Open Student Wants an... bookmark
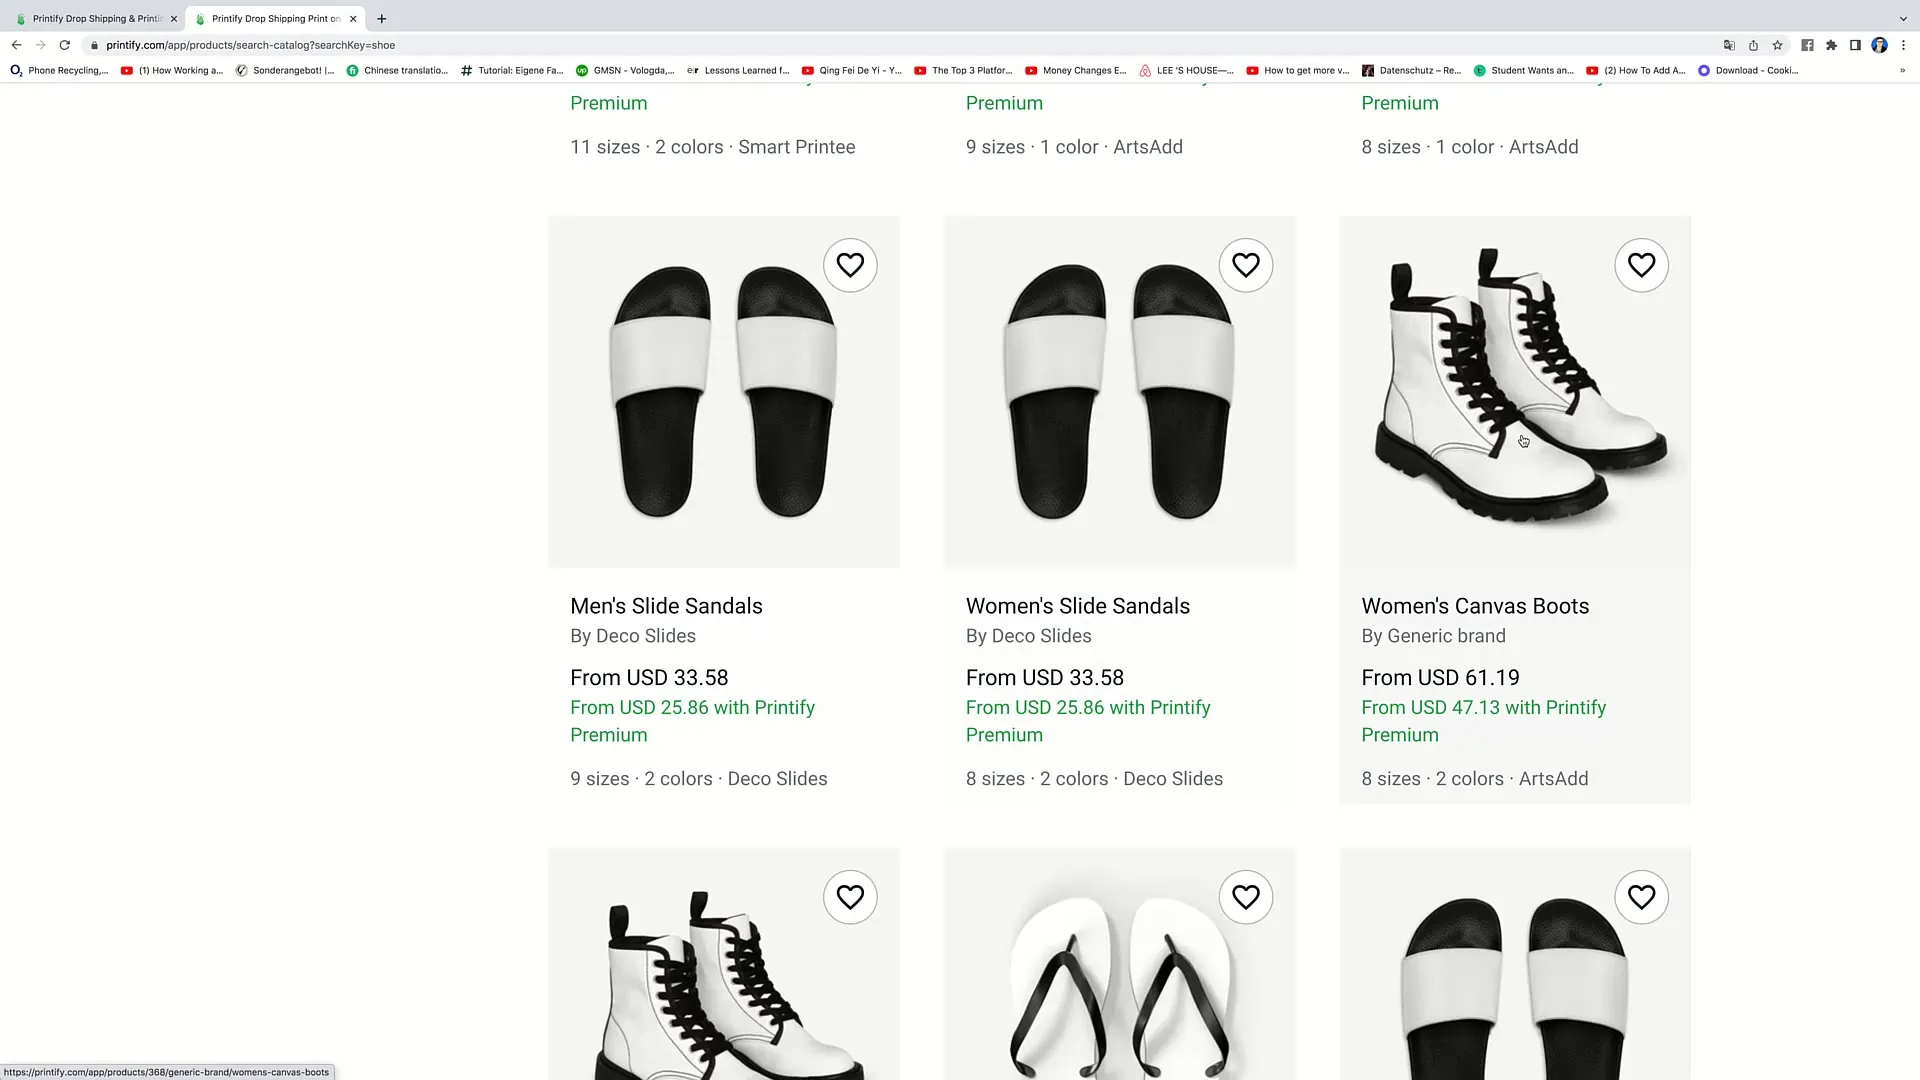Viewport: 1920px width, 1080px height. pyautogui.click(x=1524, y=70)
